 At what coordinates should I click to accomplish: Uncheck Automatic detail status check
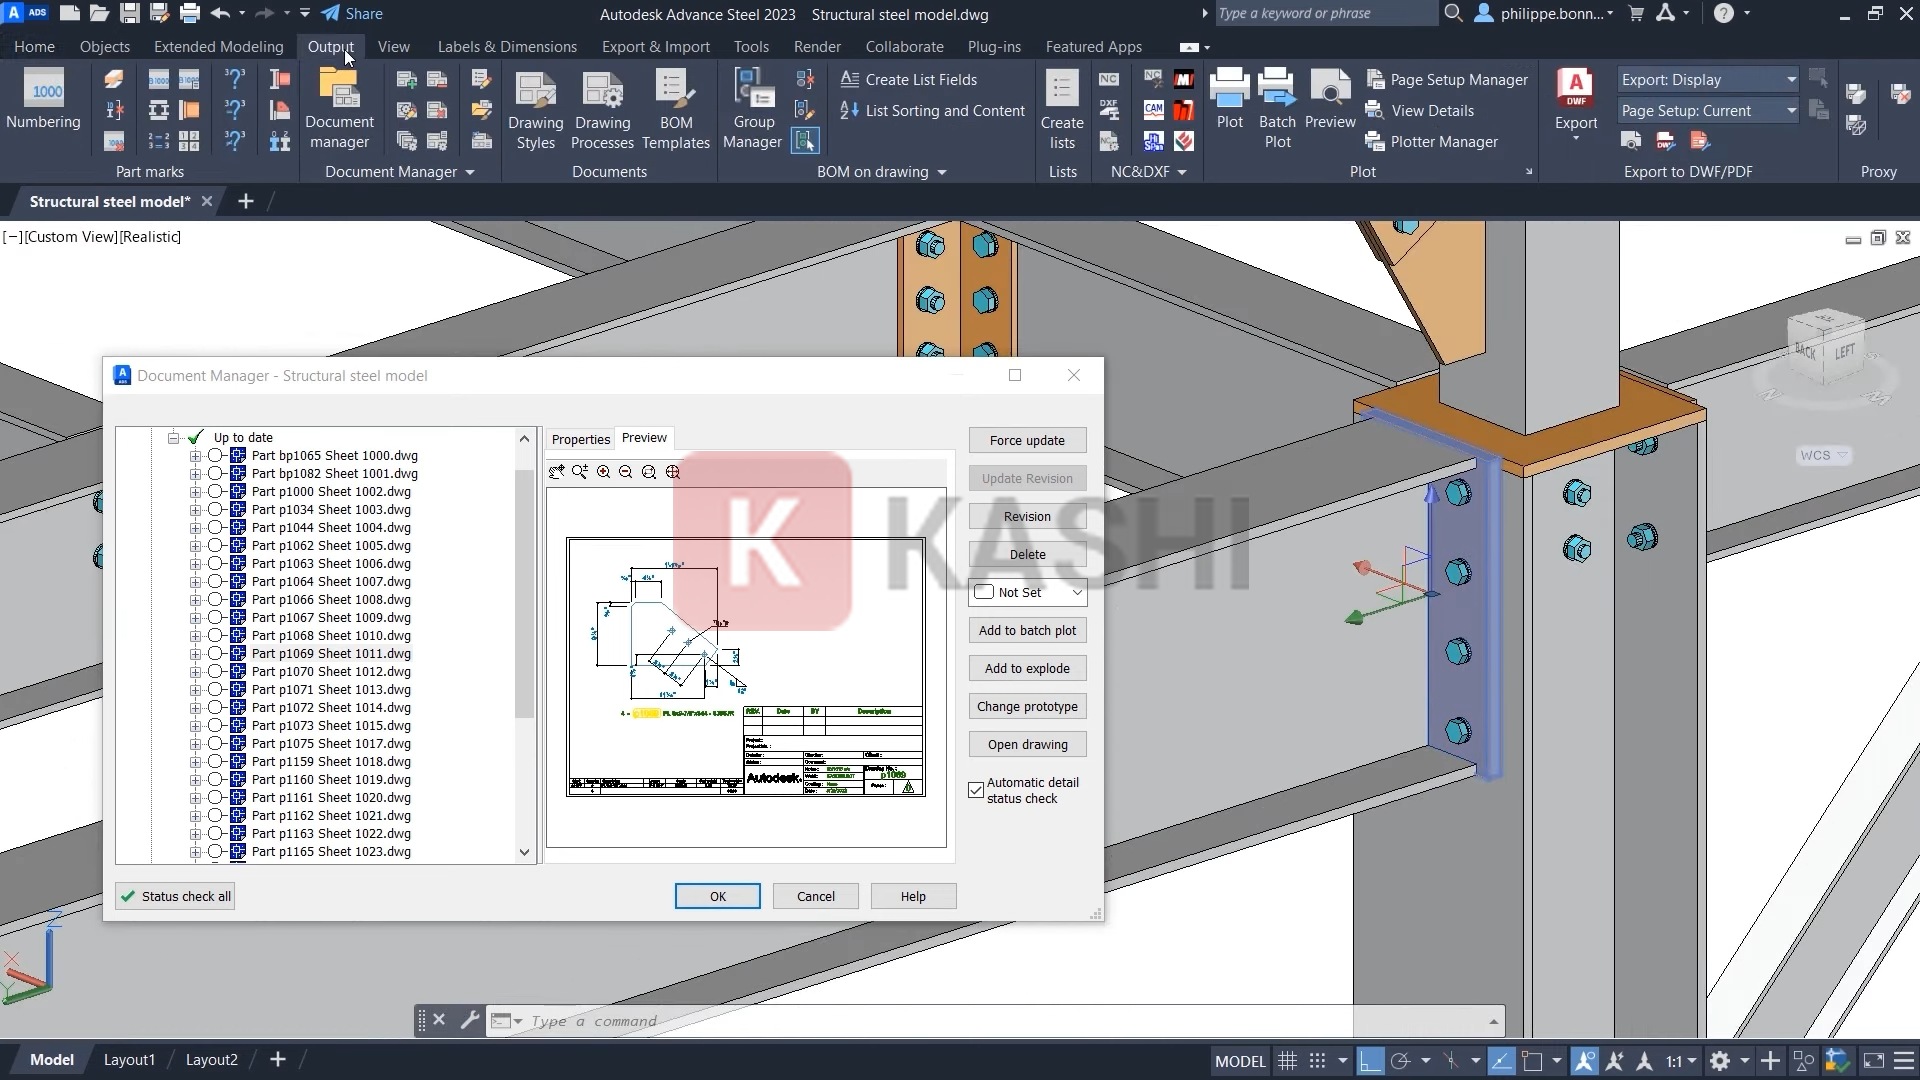click(976, 791)
